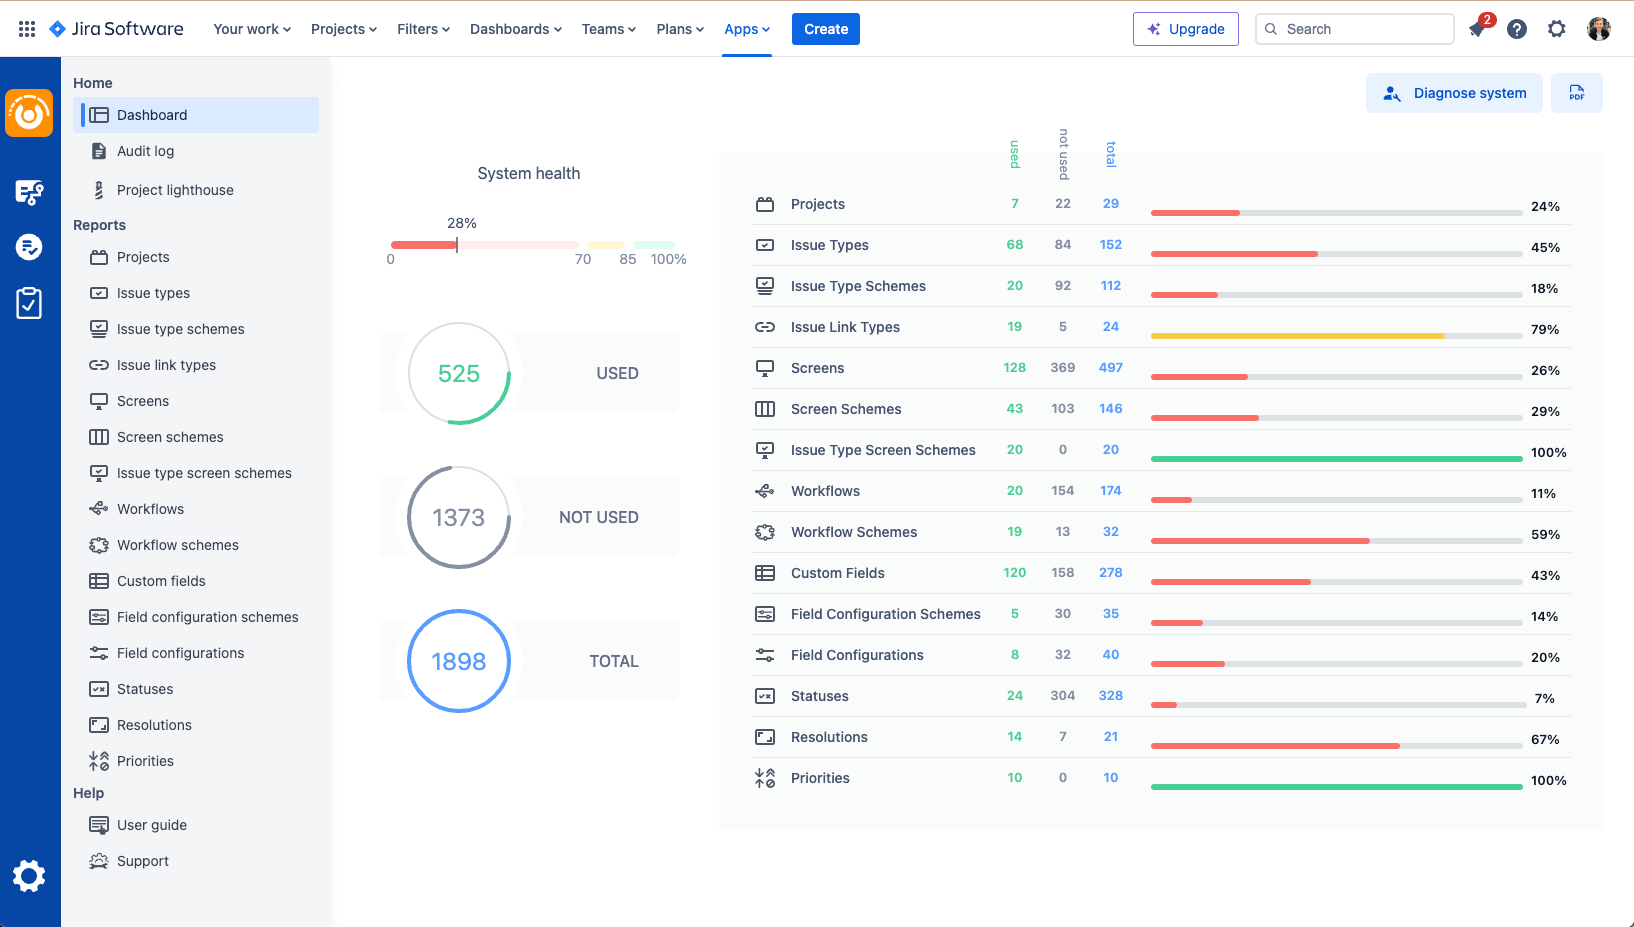The image size is (1634, 927).
Task: Open the Apps menu tab
Action: [x=747, y=29]
